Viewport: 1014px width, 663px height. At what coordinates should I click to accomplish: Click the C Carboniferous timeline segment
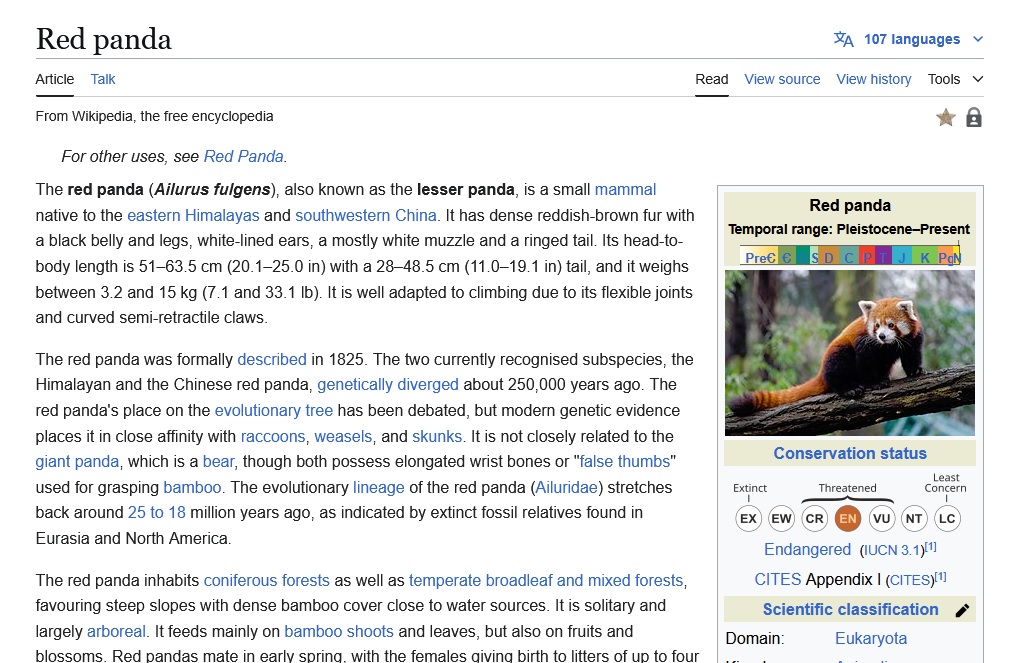(x=848, y=255)
